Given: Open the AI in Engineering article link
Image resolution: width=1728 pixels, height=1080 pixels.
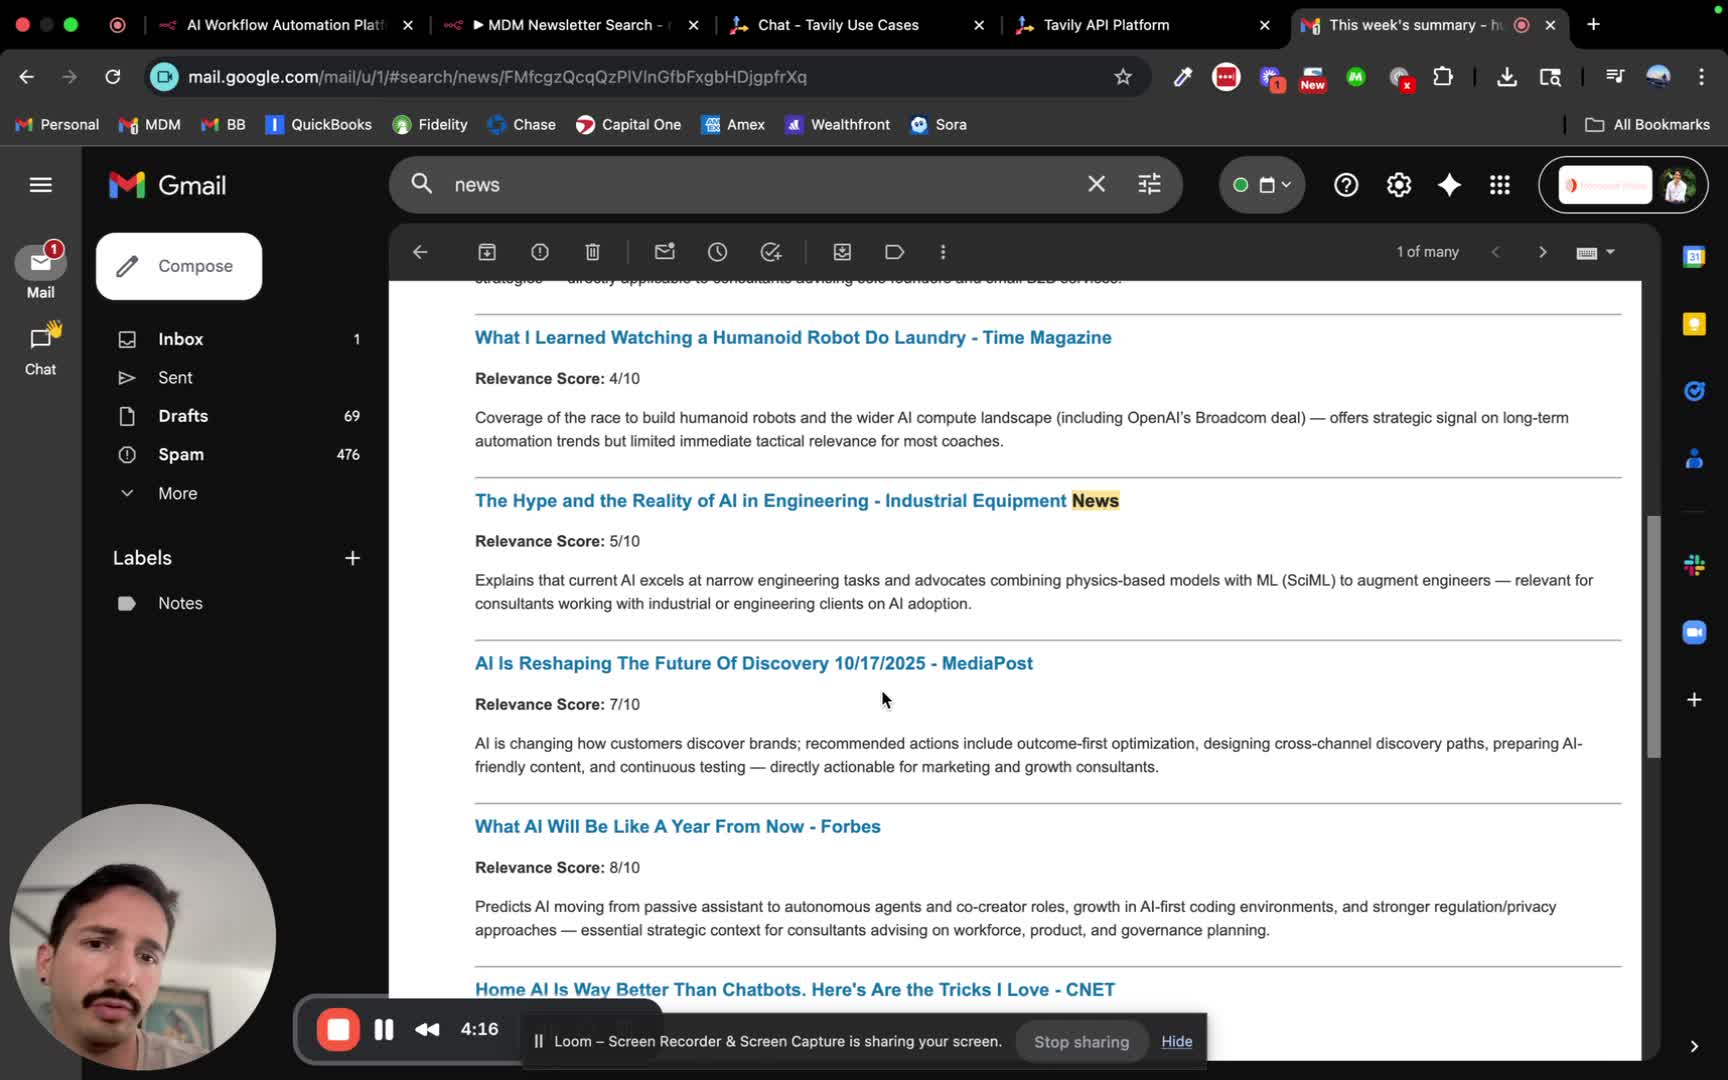Looking at the screenshot, I should coord(797,501).
